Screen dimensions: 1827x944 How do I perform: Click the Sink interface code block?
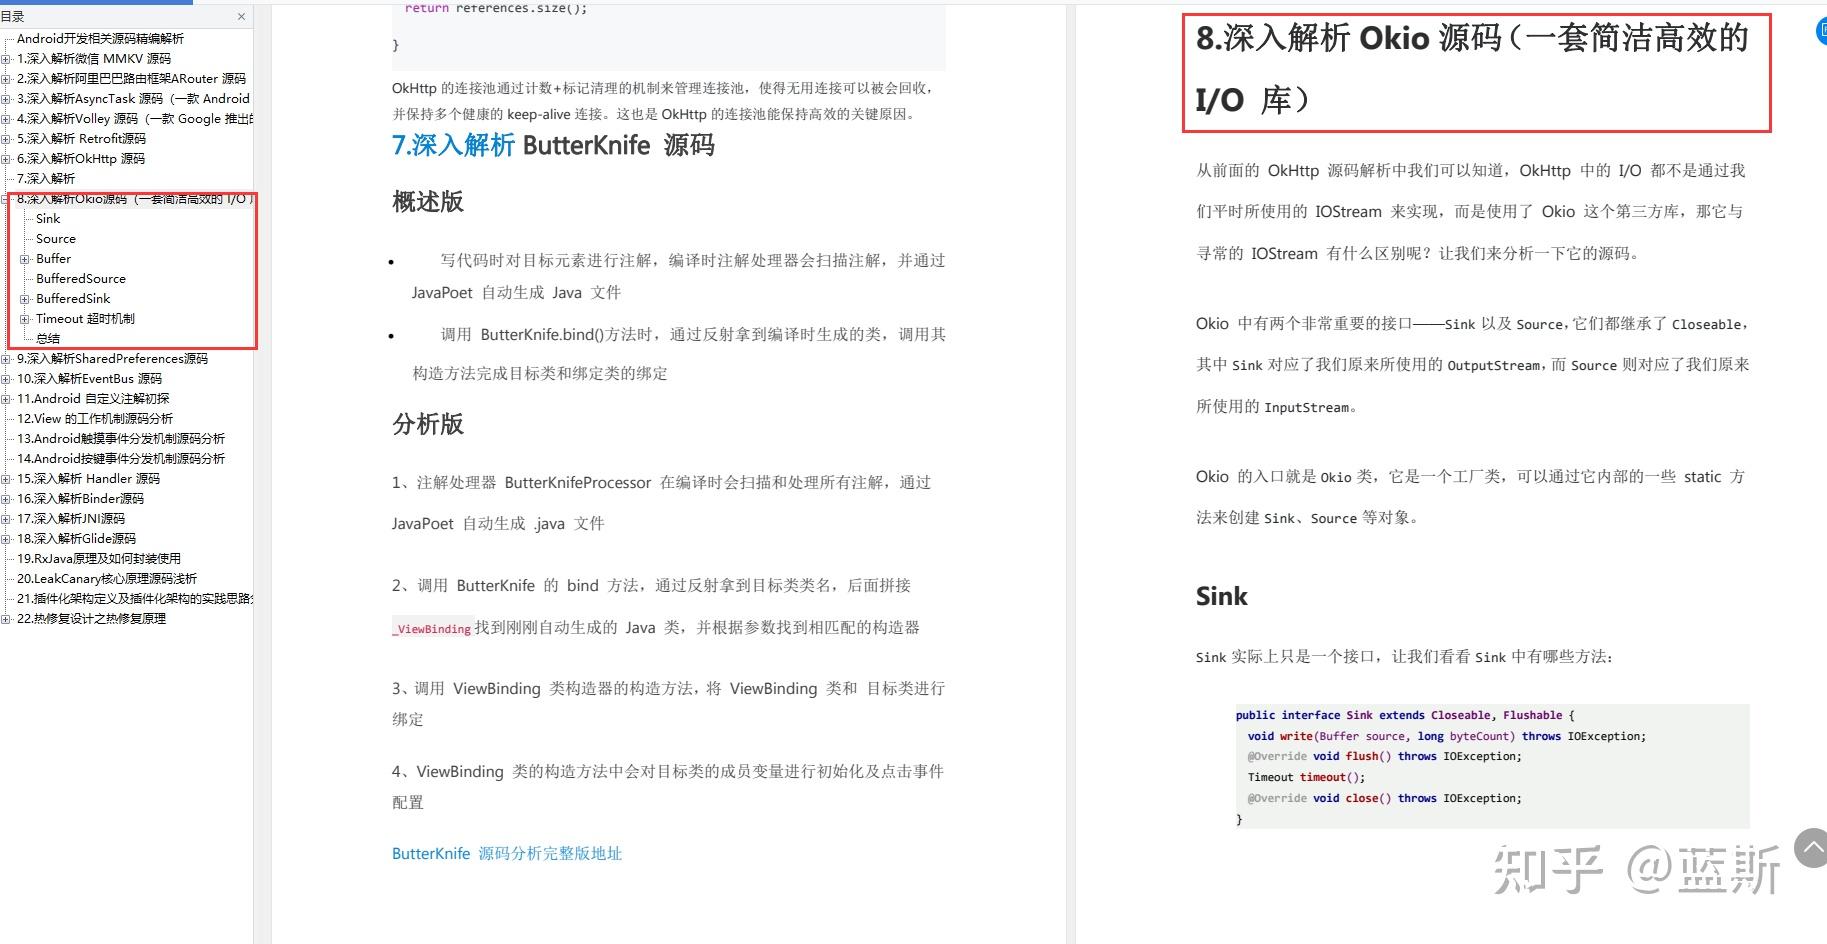click(x=1492, y=766)
